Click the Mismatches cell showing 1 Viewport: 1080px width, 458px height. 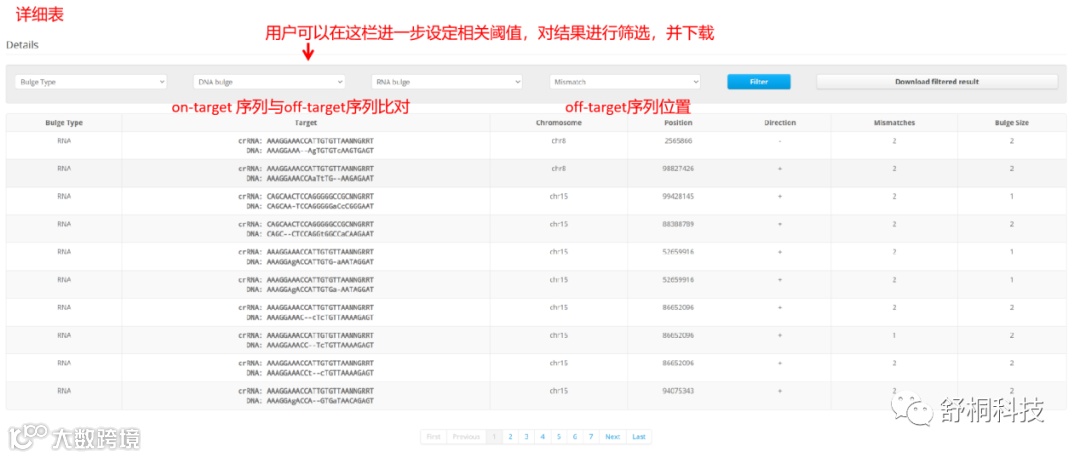(894, 335)
